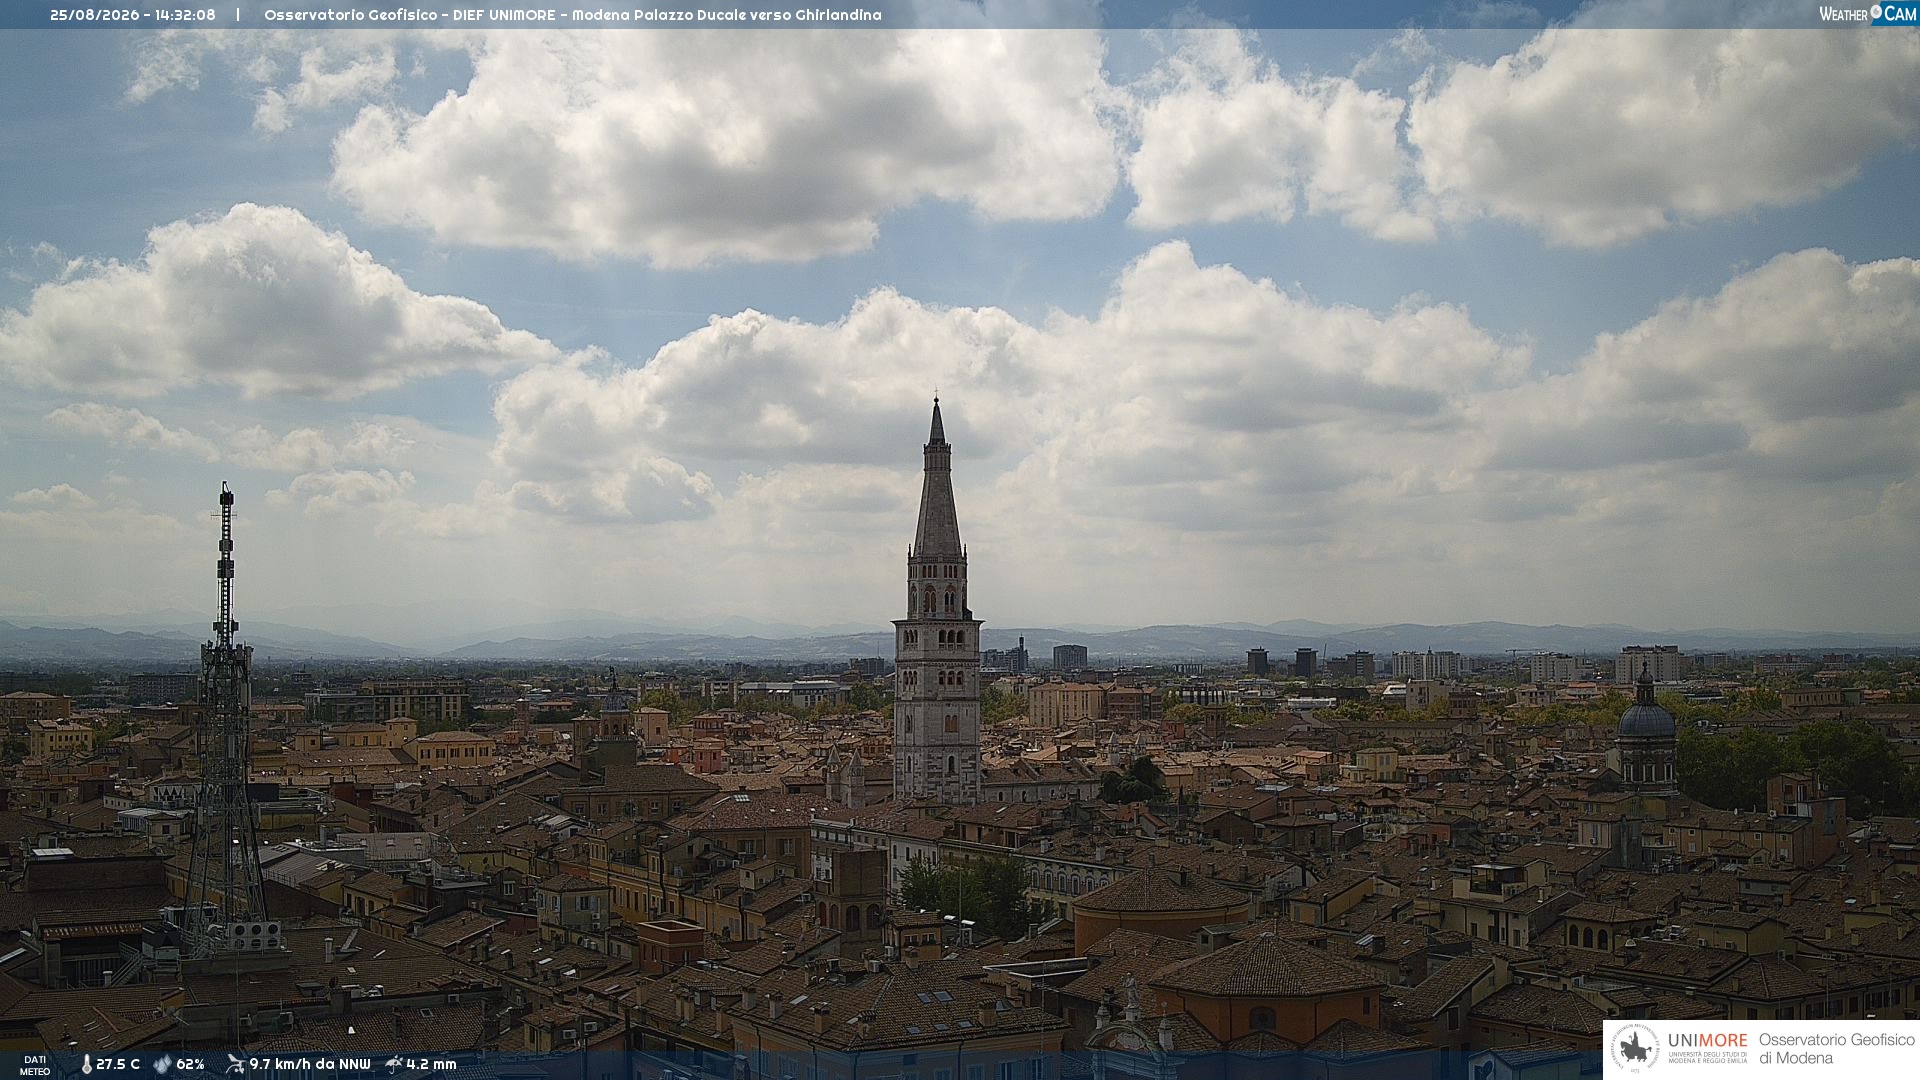
Task: Click the lattice antenna tower
Action: [225, 720]
